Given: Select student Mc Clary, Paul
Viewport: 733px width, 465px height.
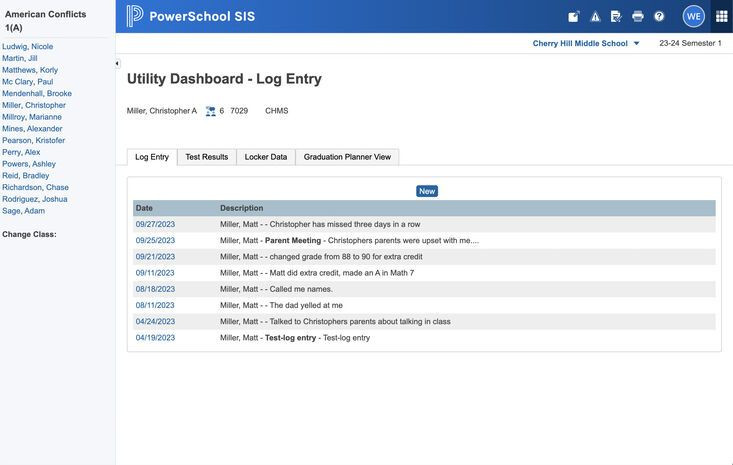Looking at the screenshot, I should (x=28, y=82).
